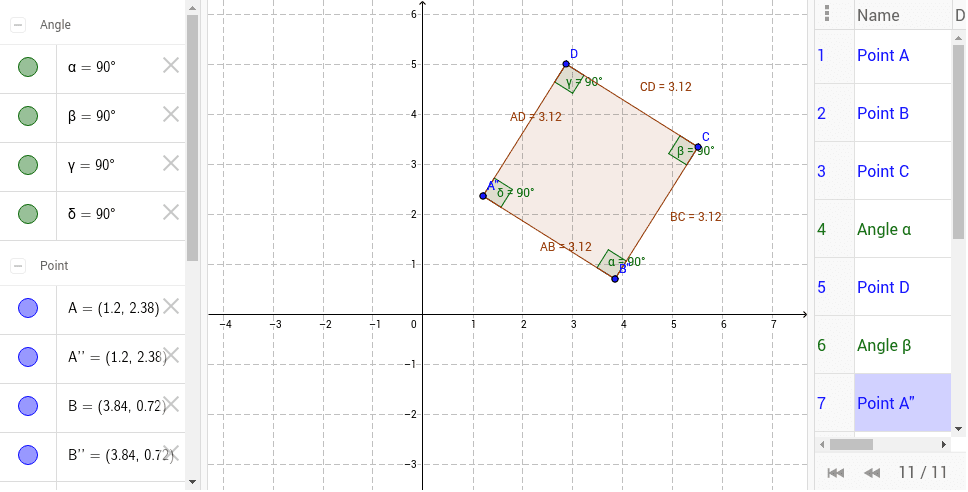Click protocol horizontal scroll left arrow
This screenshot has width=968, height=492.
821,444
